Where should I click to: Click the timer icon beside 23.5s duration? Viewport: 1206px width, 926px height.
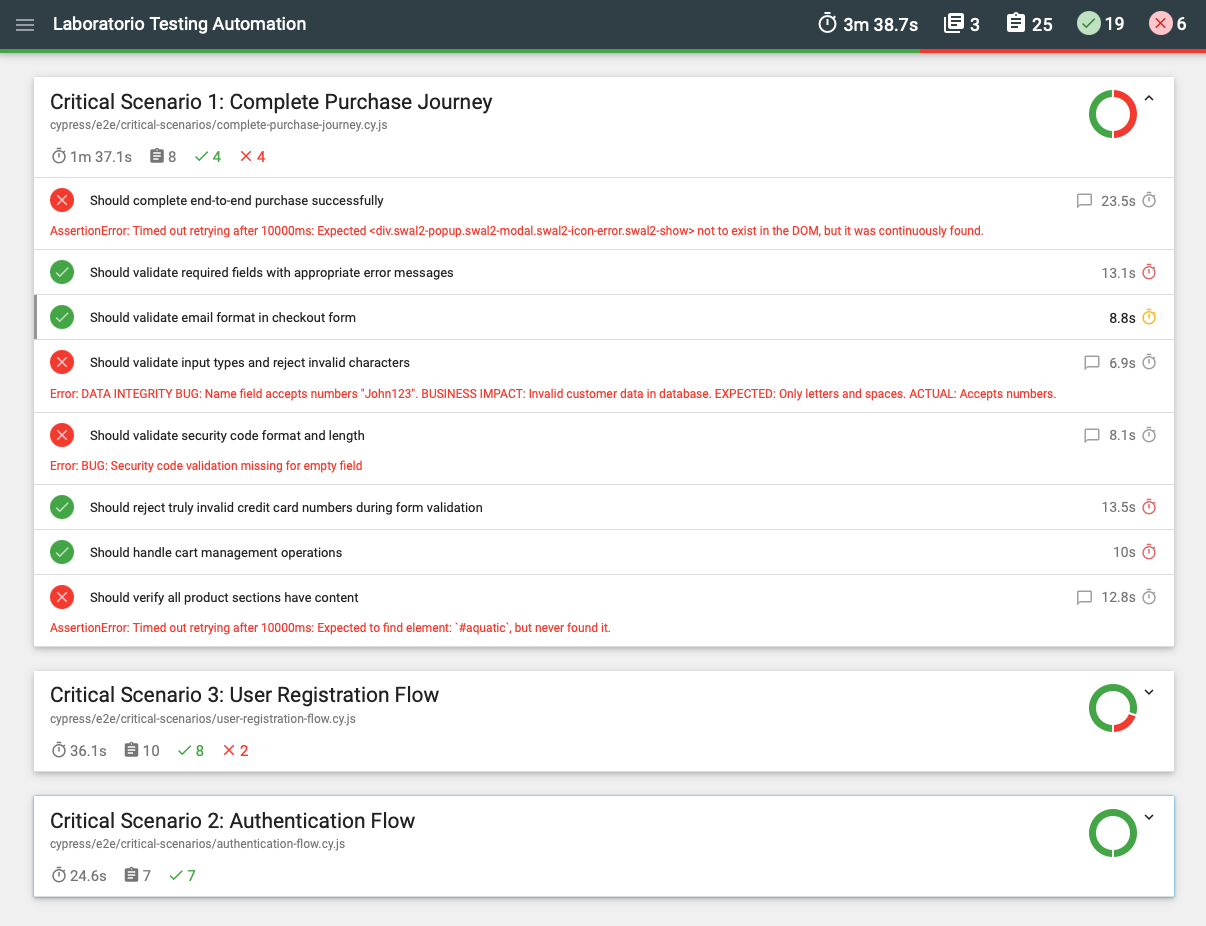click(1149, 200)
